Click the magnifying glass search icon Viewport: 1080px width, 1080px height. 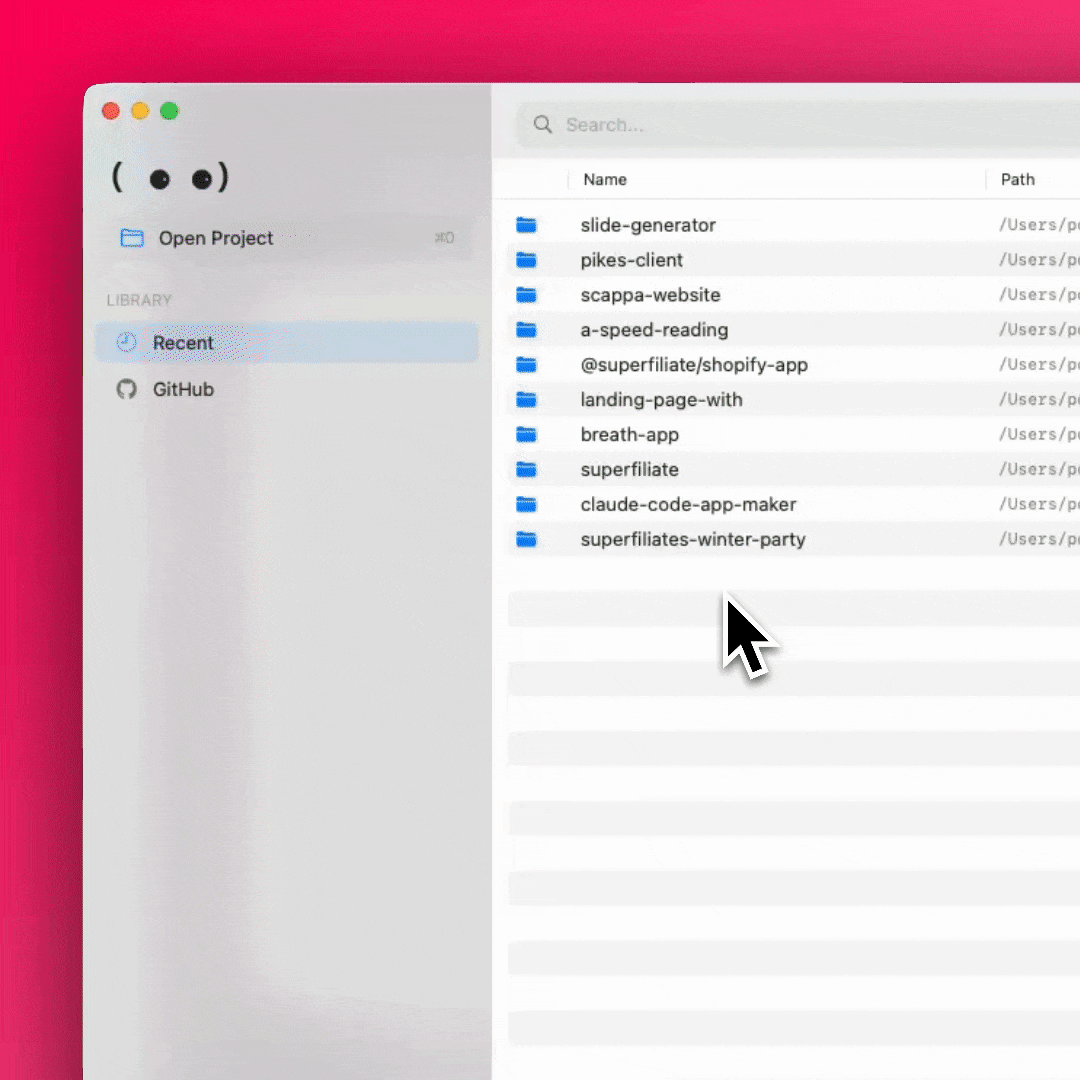[x=543, y=125]
